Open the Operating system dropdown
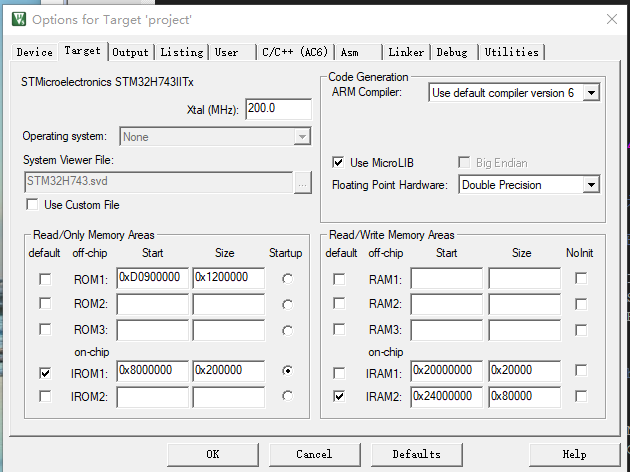This screenshot has width=630, height=472. (x=215, y=137)
